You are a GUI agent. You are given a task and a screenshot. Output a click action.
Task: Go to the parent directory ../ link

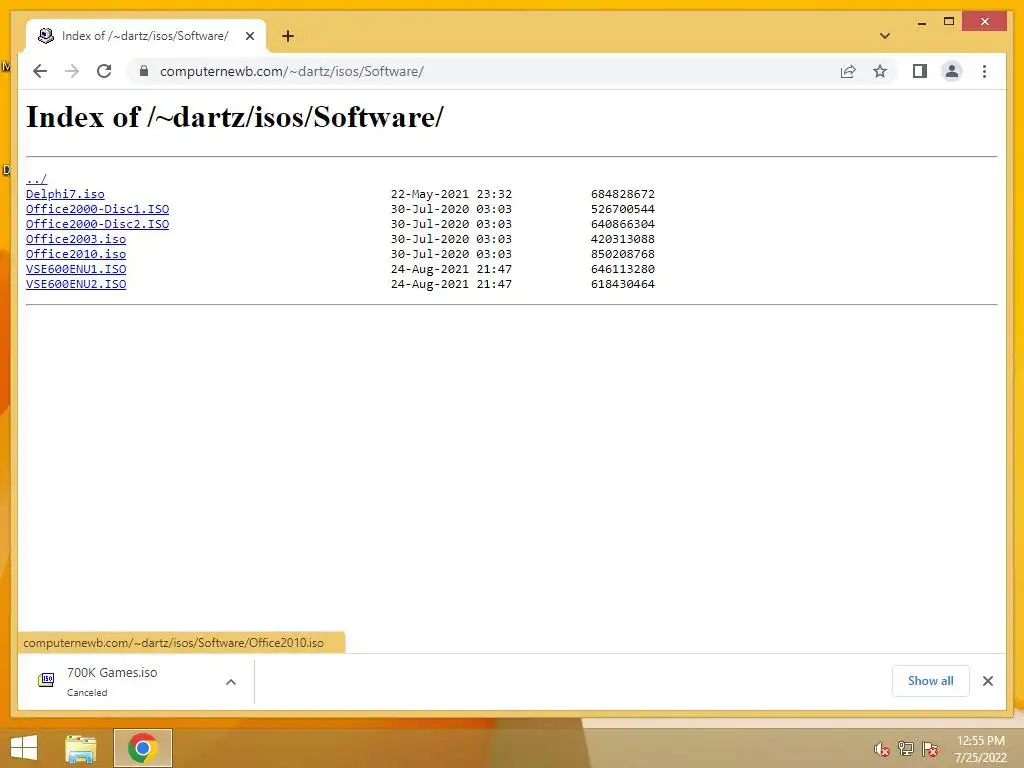point(37,179)
